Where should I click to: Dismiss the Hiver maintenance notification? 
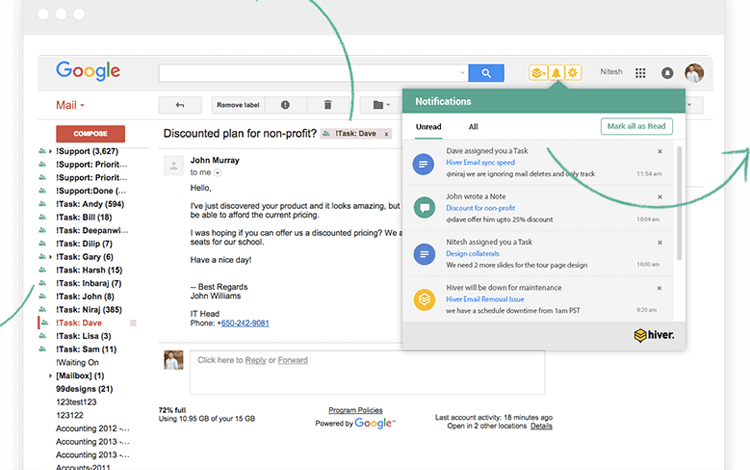point(659,288)
